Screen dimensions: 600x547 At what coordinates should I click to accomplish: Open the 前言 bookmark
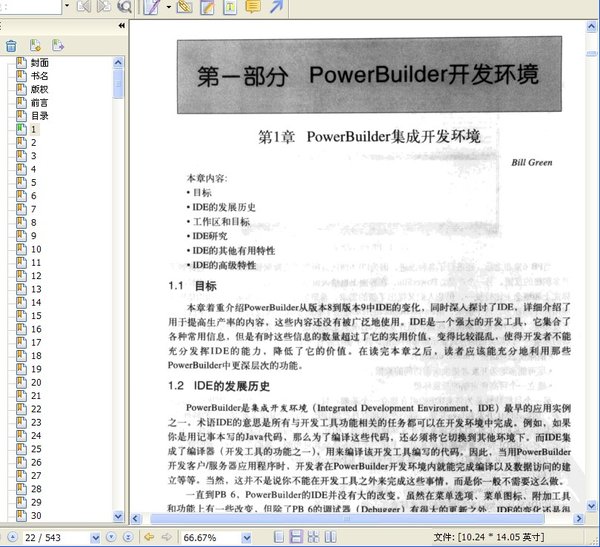click(39, 103)
